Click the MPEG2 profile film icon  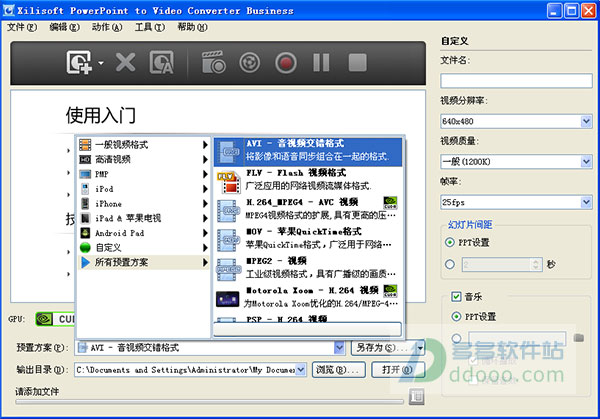tap(228, 270)
